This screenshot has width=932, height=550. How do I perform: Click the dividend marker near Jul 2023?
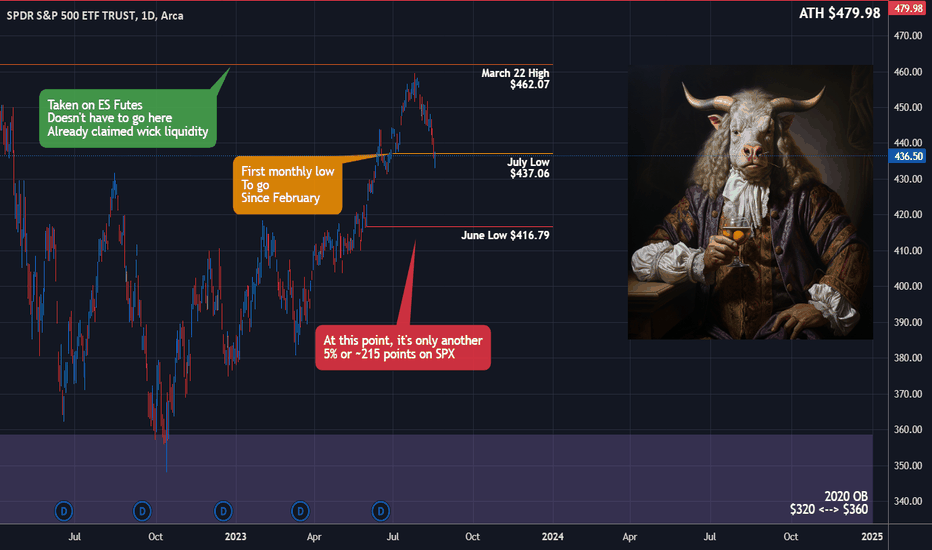pos(380,511)
